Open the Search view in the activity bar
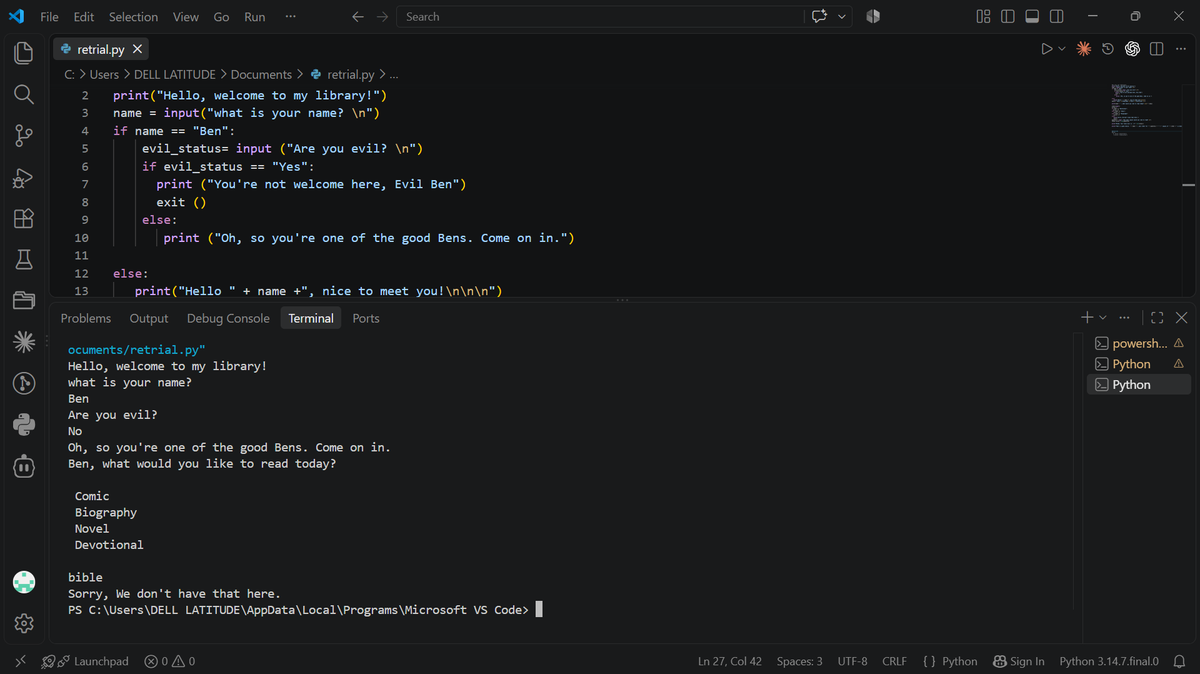Image resolution: width=1200 pixels, height=674 pixels. coord(24,94)
